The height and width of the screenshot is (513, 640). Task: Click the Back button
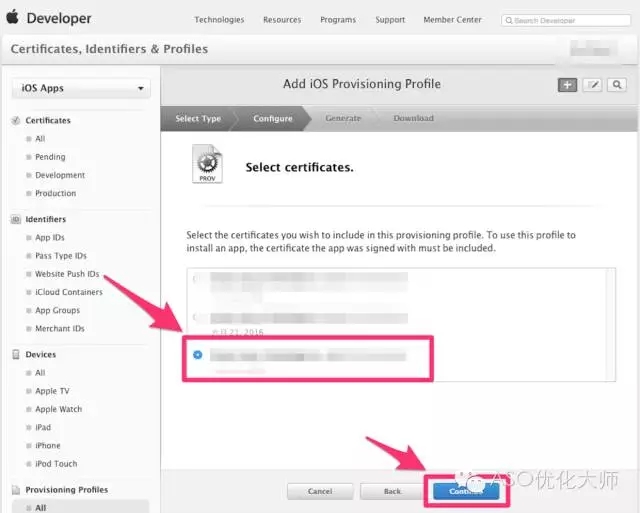pos(392,491)
